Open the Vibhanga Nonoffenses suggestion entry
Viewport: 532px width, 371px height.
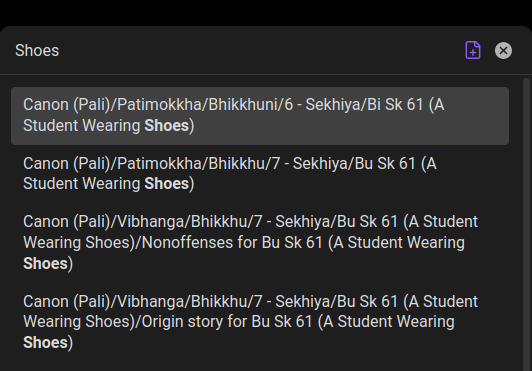pos(260,242)
